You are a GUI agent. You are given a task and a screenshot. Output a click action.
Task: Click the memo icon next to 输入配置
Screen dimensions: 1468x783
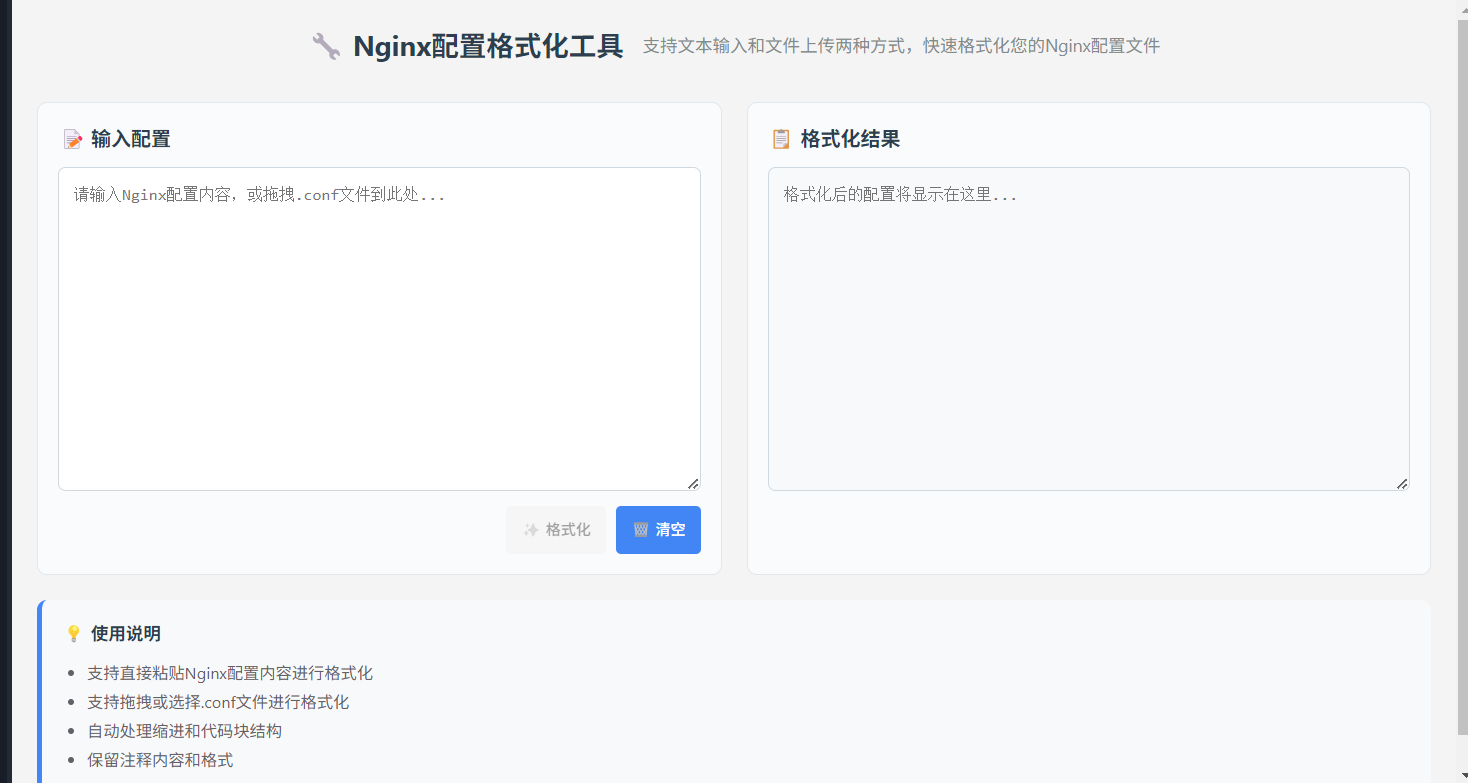73,139
